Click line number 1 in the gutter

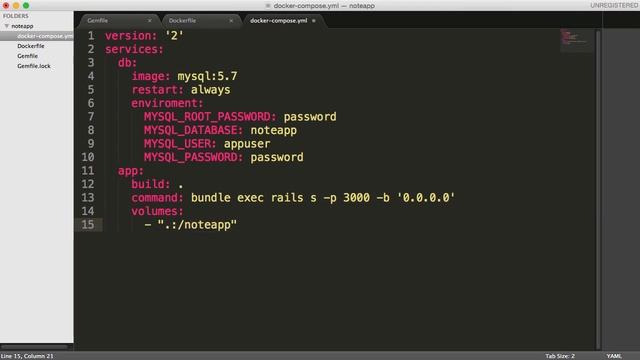click(x=91, y=36)
